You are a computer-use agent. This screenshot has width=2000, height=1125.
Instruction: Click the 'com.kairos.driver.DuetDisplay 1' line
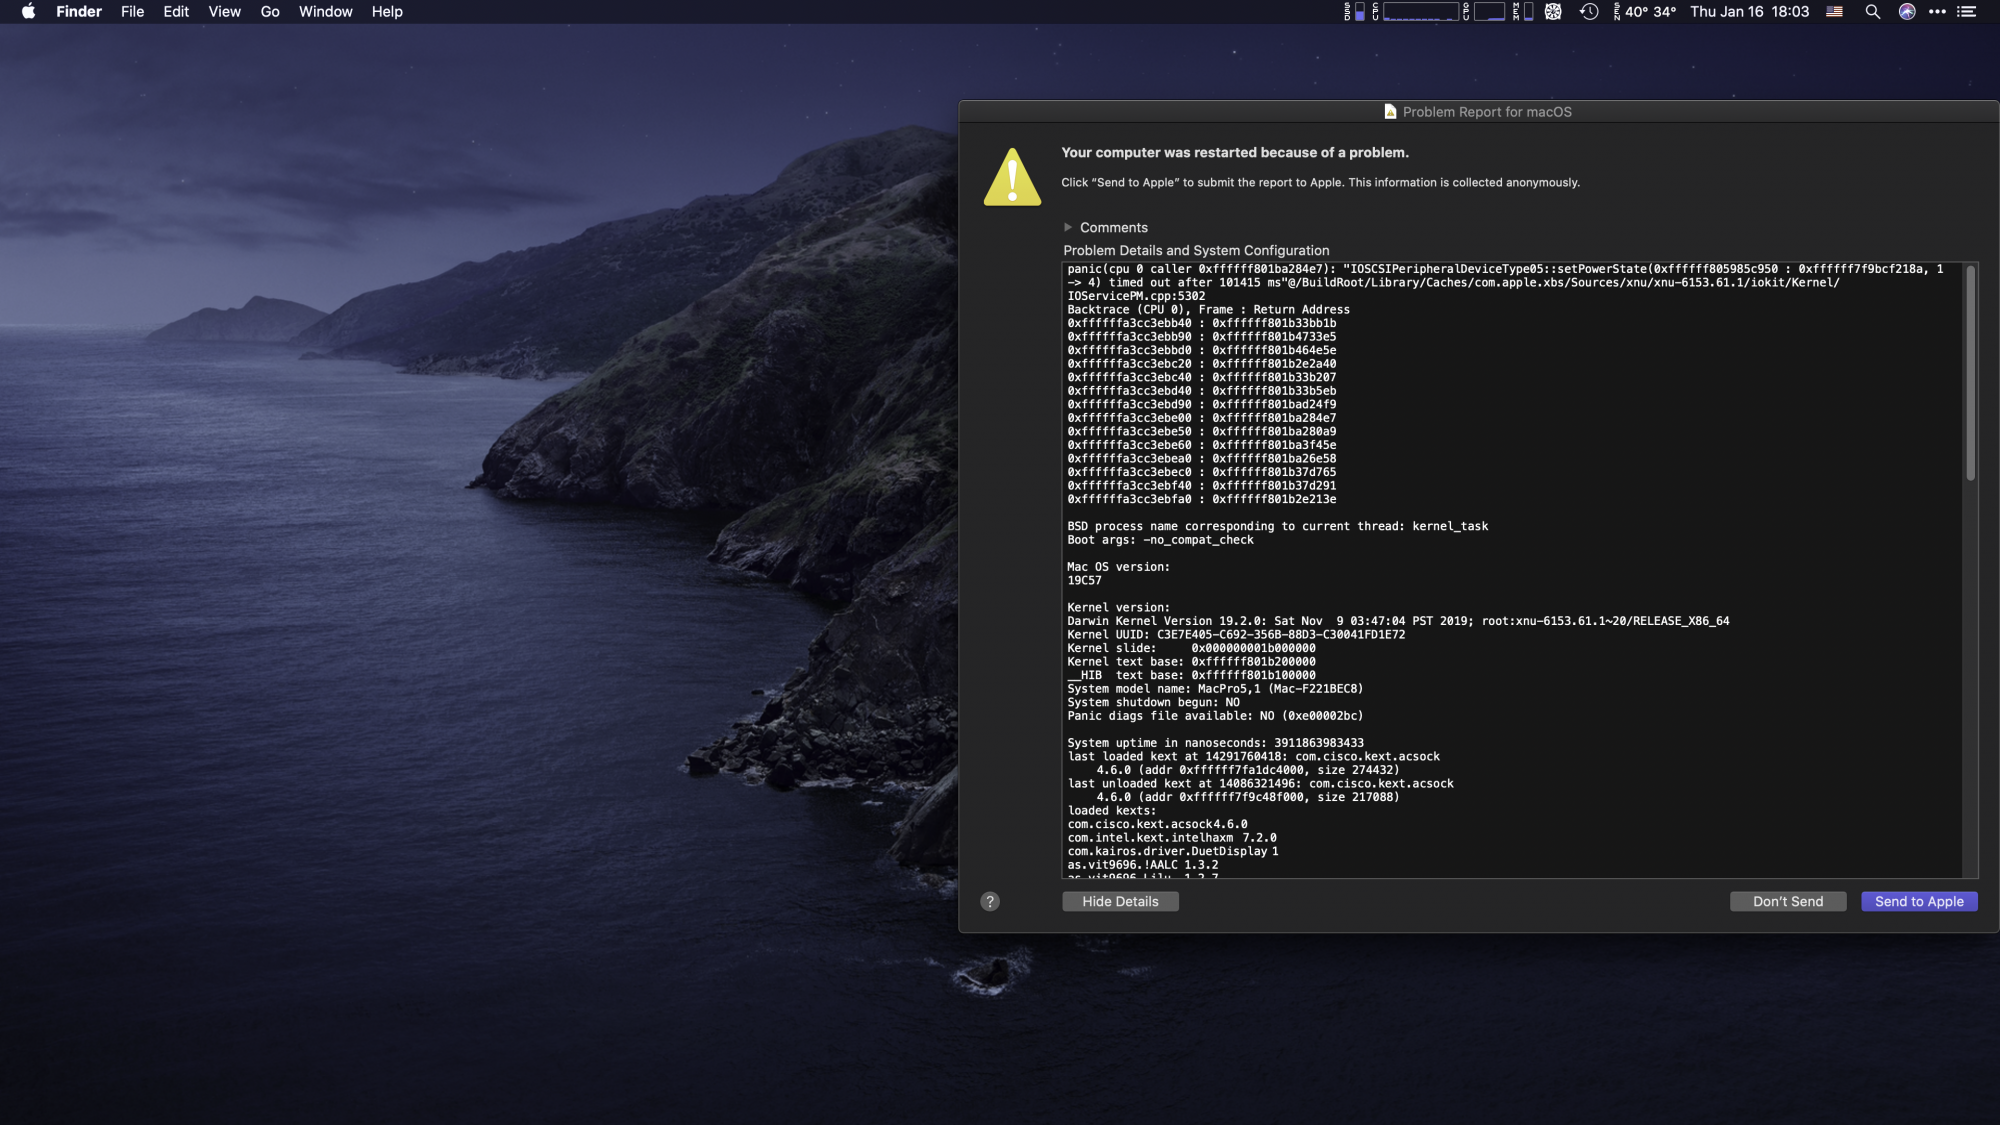pos(1173,851)
